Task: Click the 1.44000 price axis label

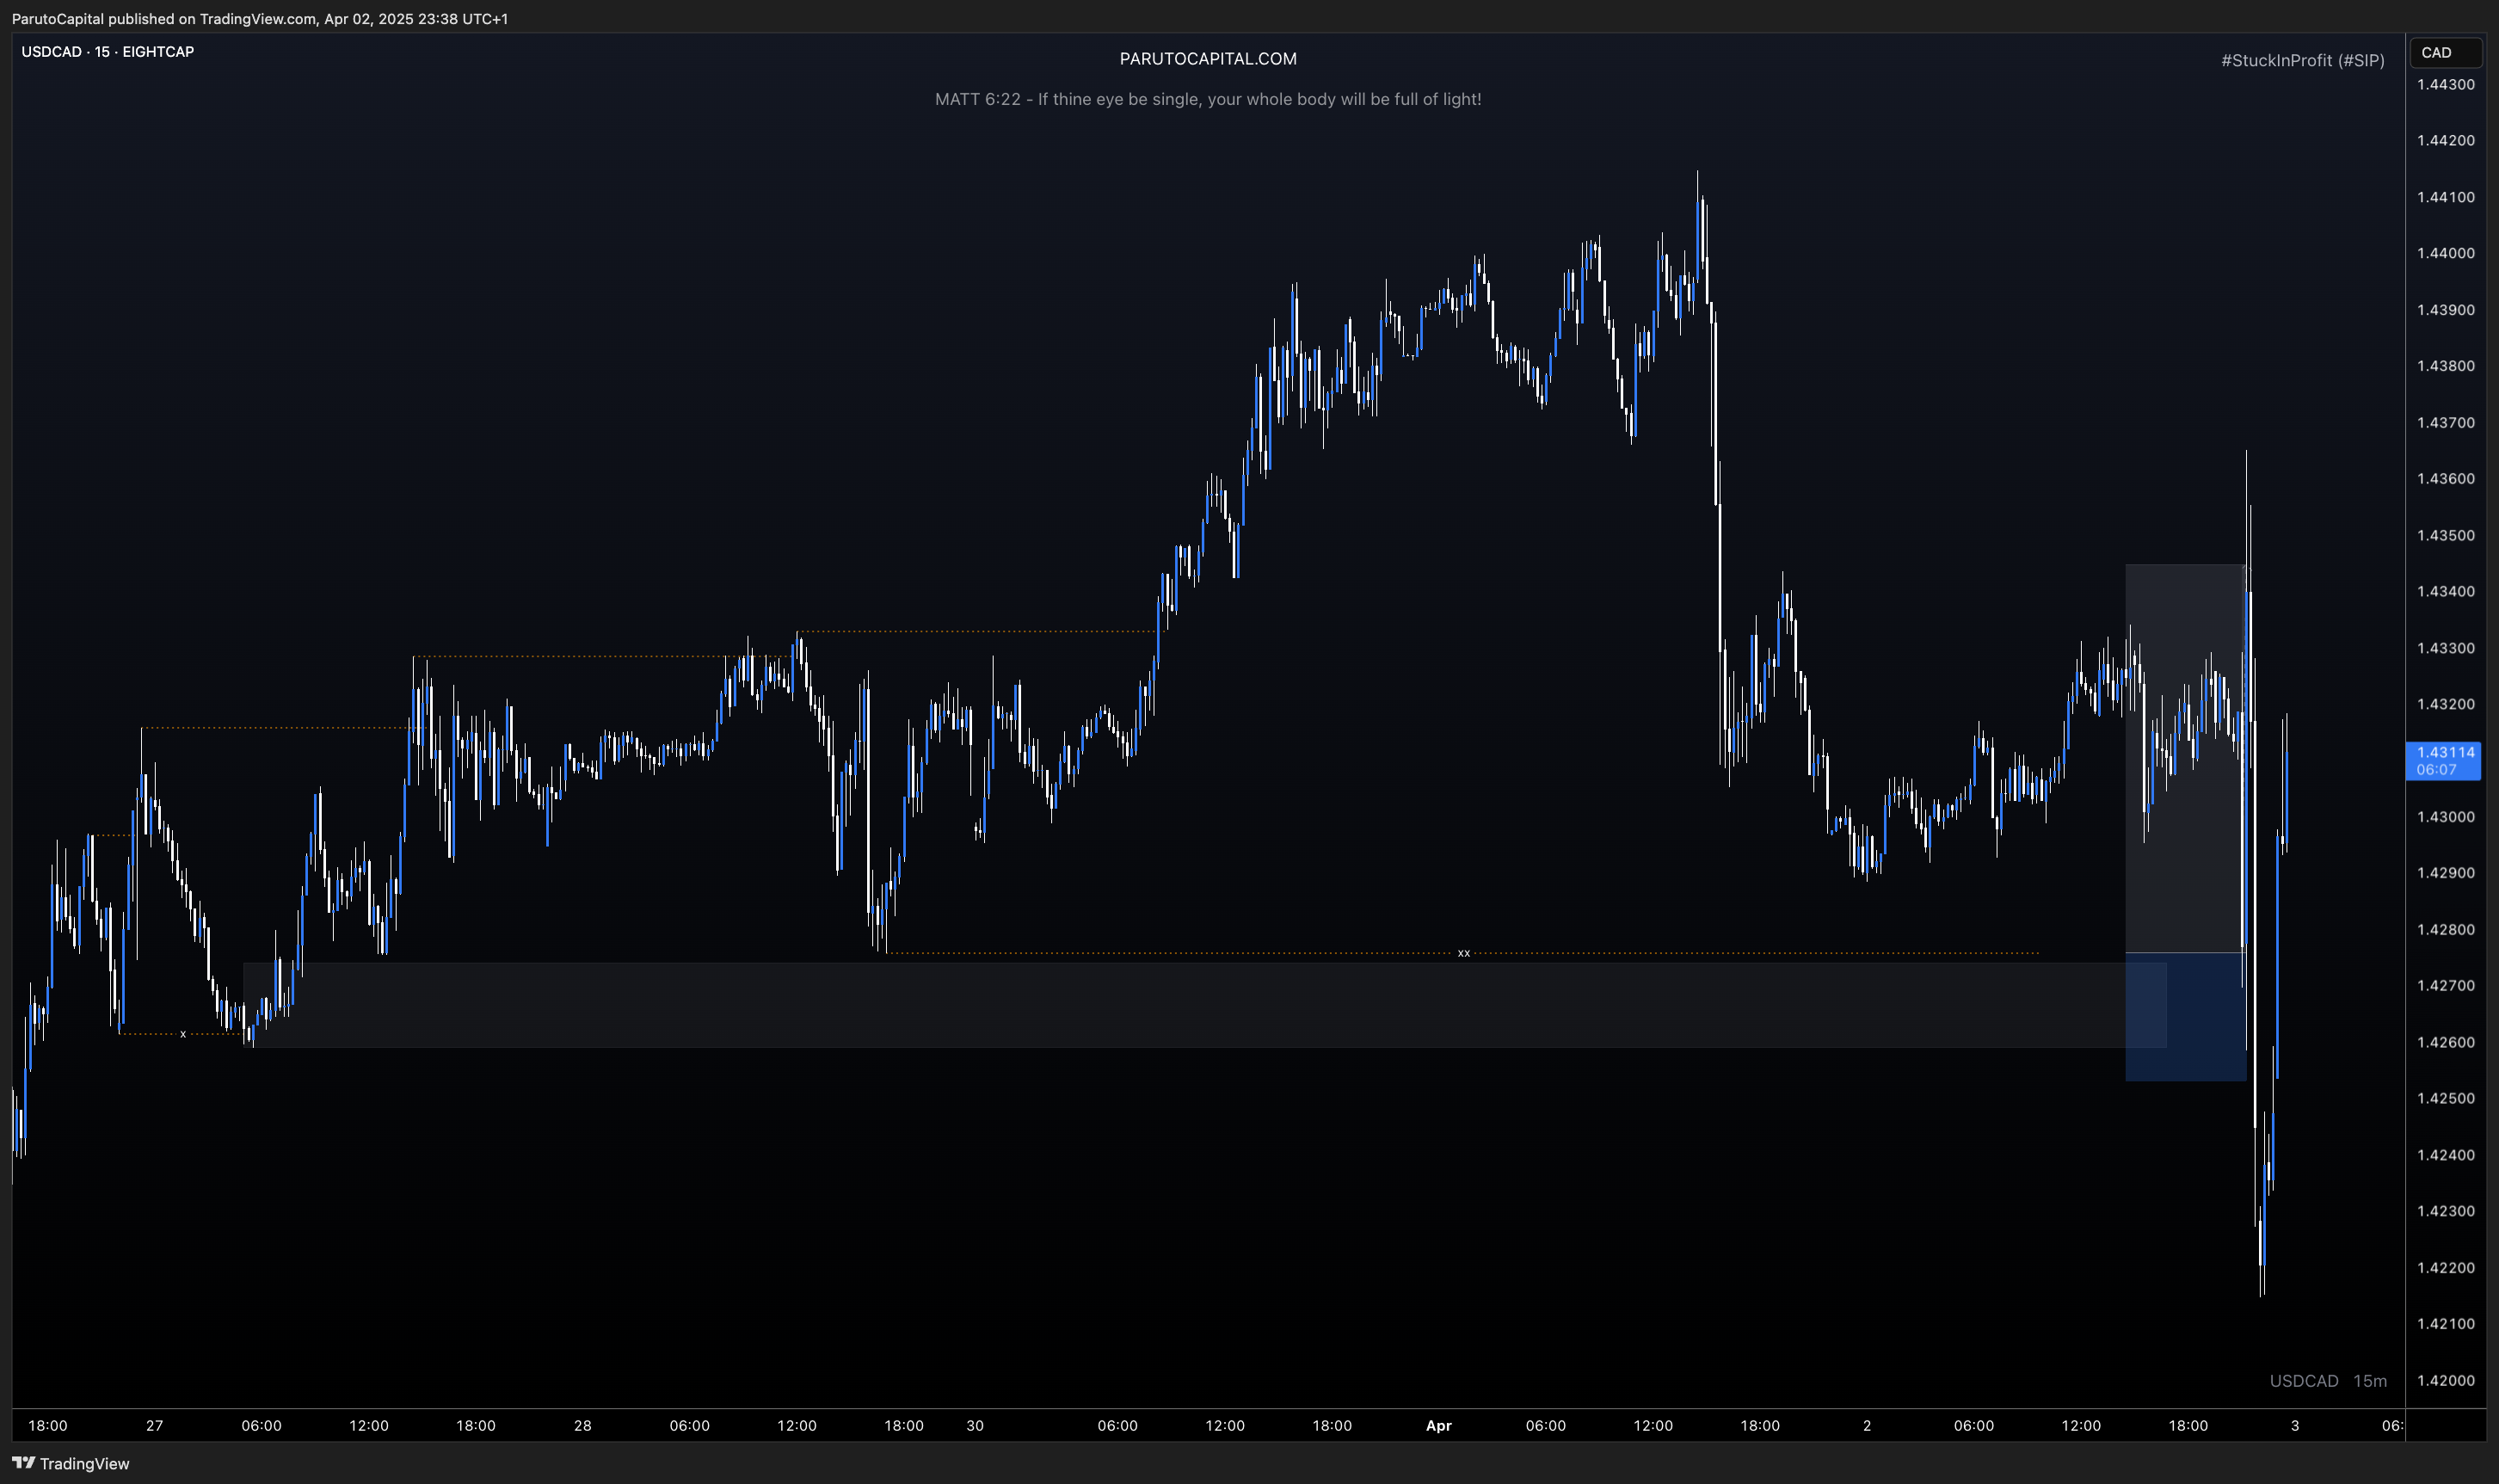Action: pyautogui.click(x=2445, y=253)
